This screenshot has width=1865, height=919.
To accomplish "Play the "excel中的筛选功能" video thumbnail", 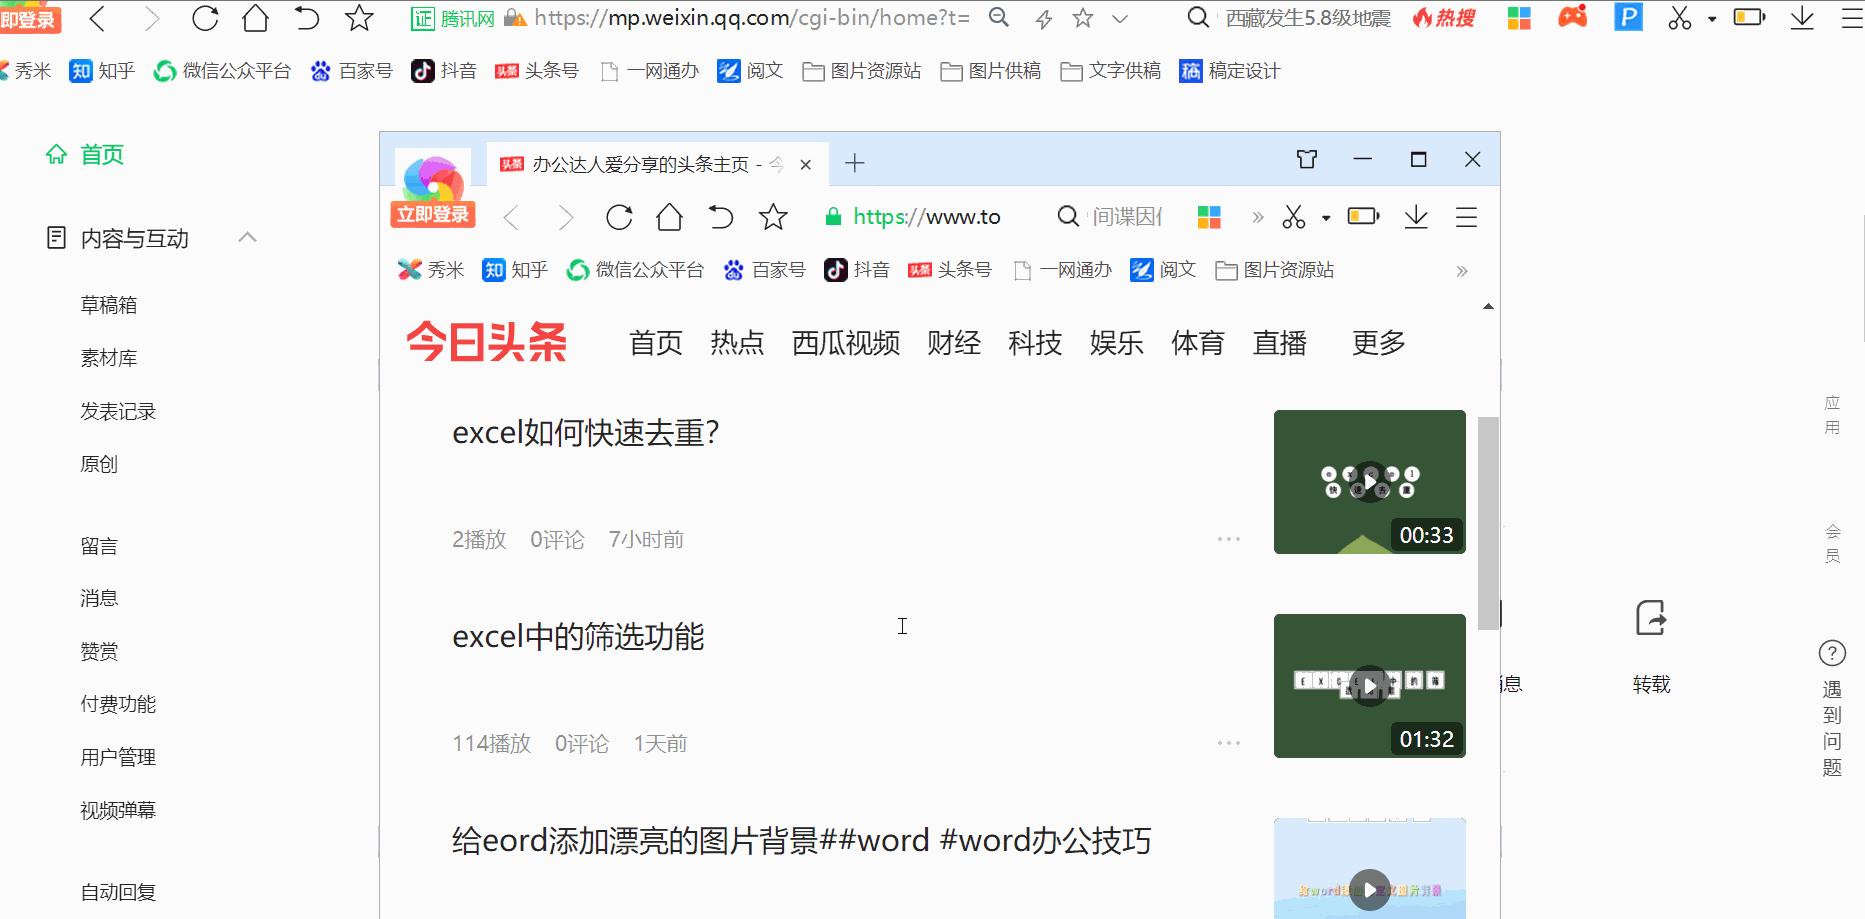I will (x=1368, y=685).
